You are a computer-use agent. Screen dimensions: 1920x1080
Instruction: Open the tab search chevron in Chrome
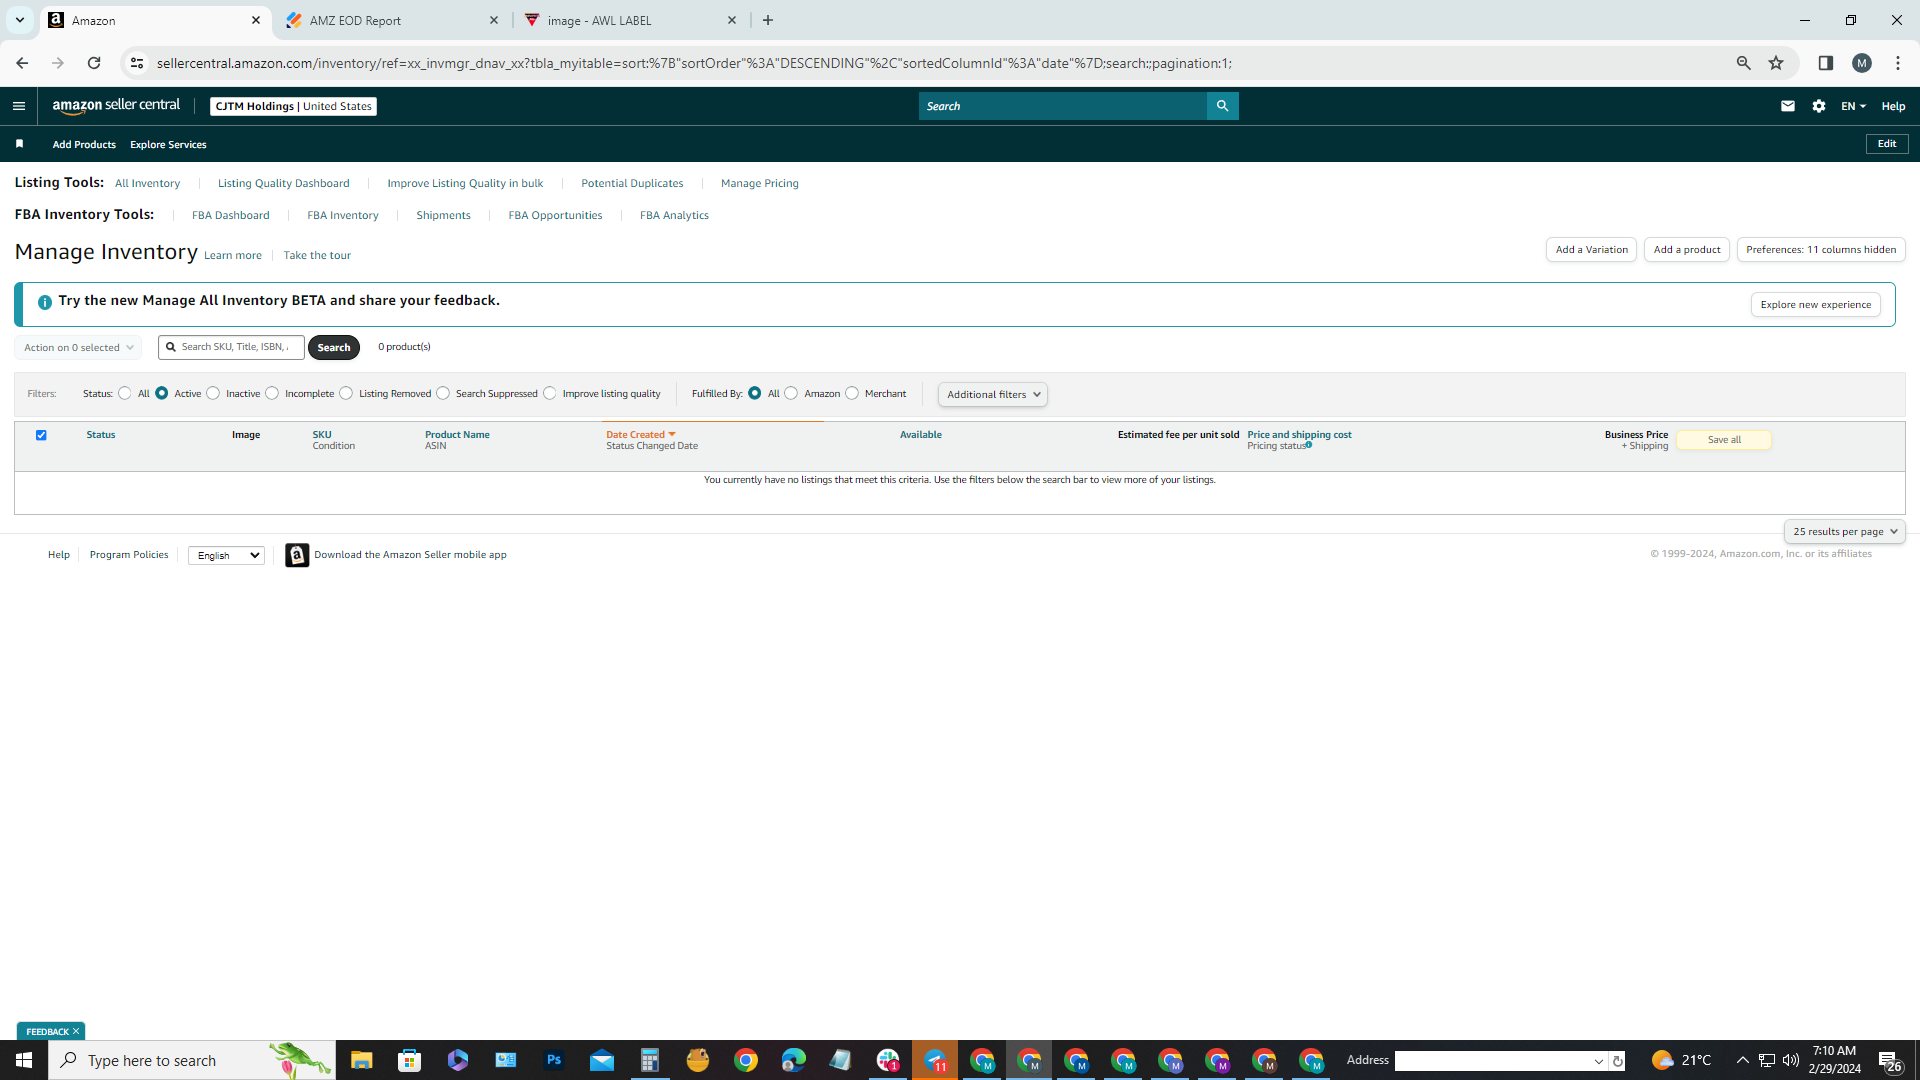click(19, 20)
